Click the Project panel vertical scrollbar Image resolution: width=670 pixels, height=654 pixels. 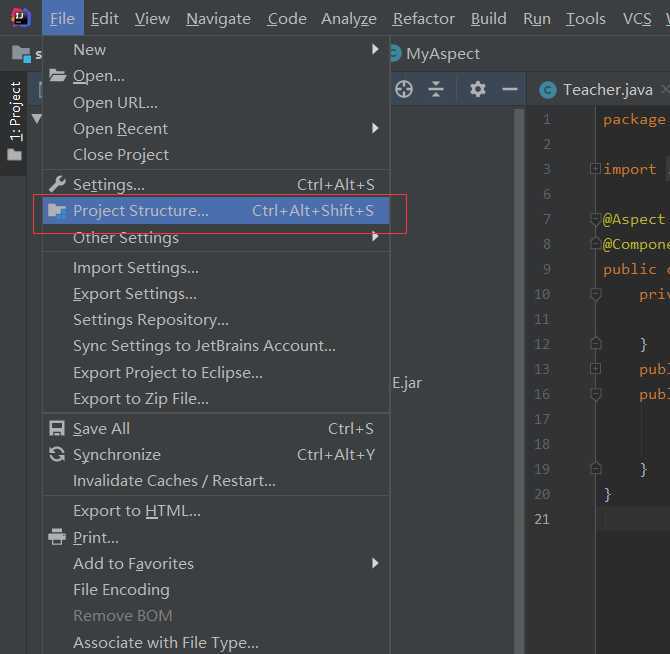519,380
